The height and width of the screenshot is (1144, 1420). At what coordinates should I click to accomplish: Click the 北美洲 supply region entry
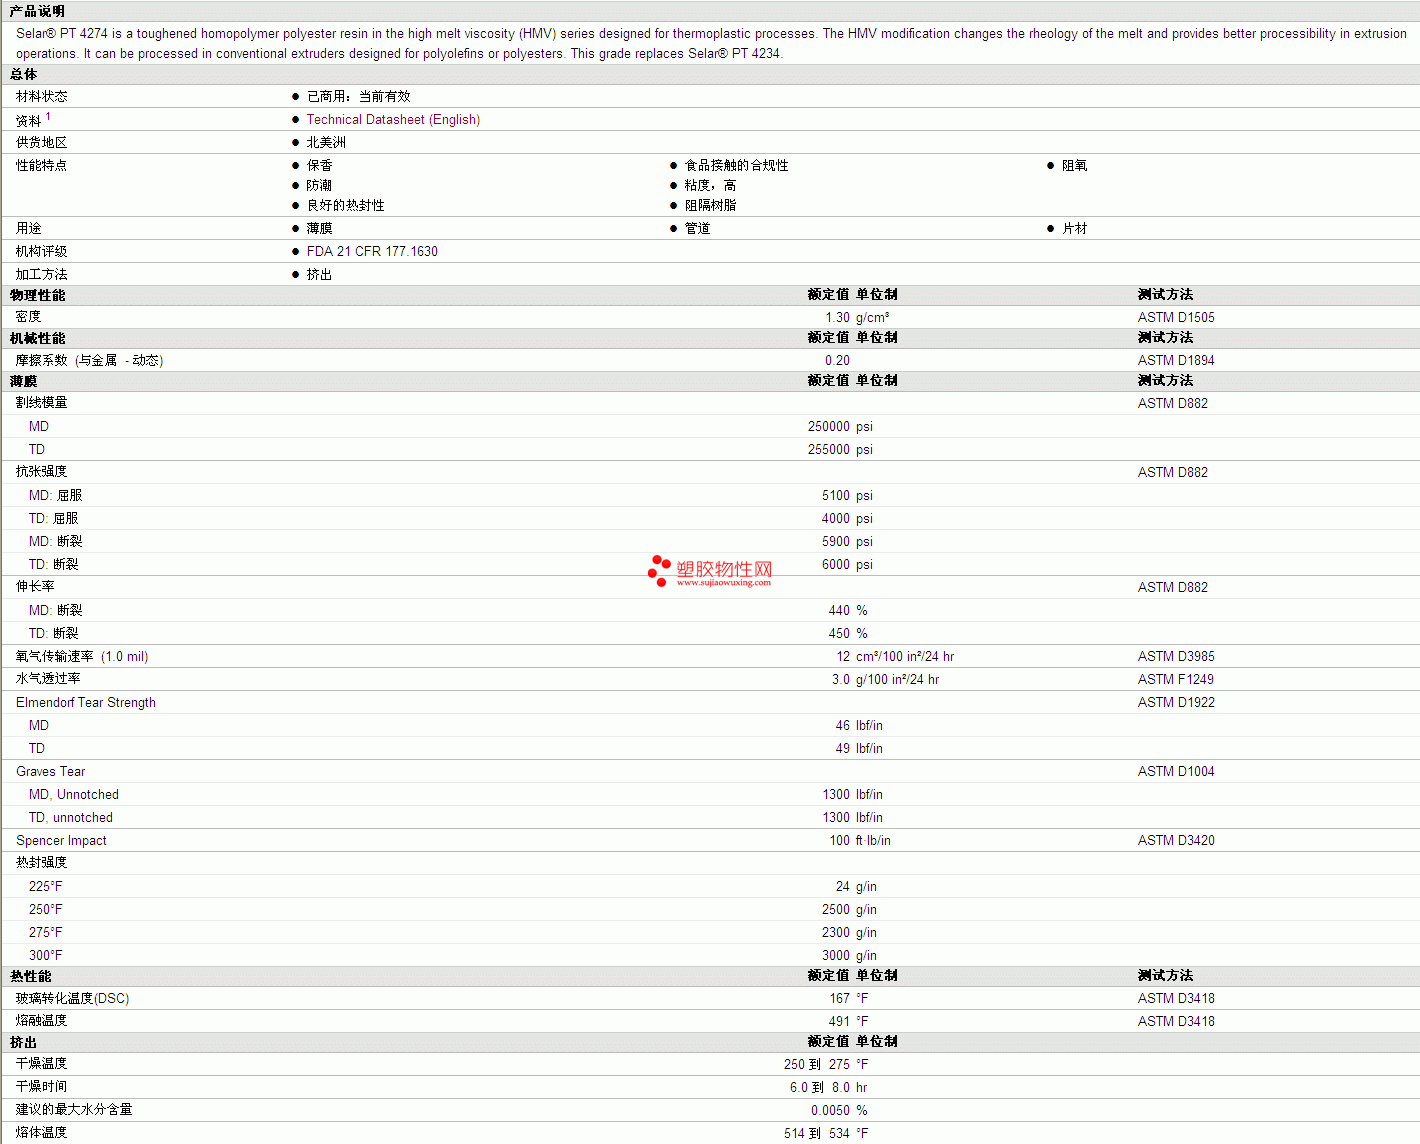click(326, 143)
